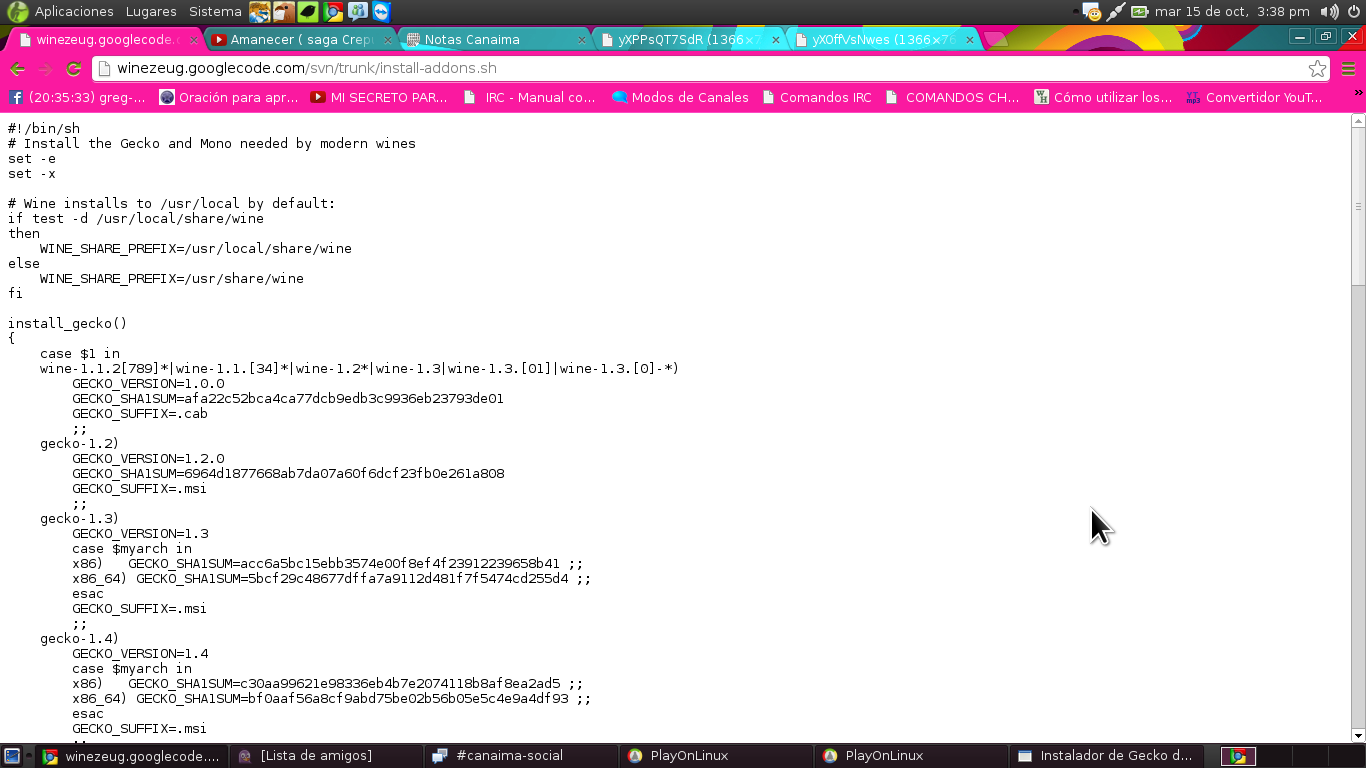Open the Facebook (20:35:33) greg bookmark

point(77,98)
